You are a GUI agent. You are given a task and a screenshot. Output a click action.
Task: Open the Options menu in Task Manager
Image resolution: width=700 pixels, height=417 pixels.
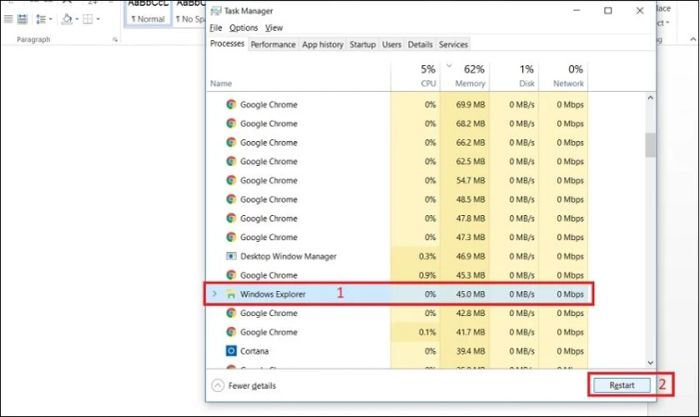click(243, 28)
